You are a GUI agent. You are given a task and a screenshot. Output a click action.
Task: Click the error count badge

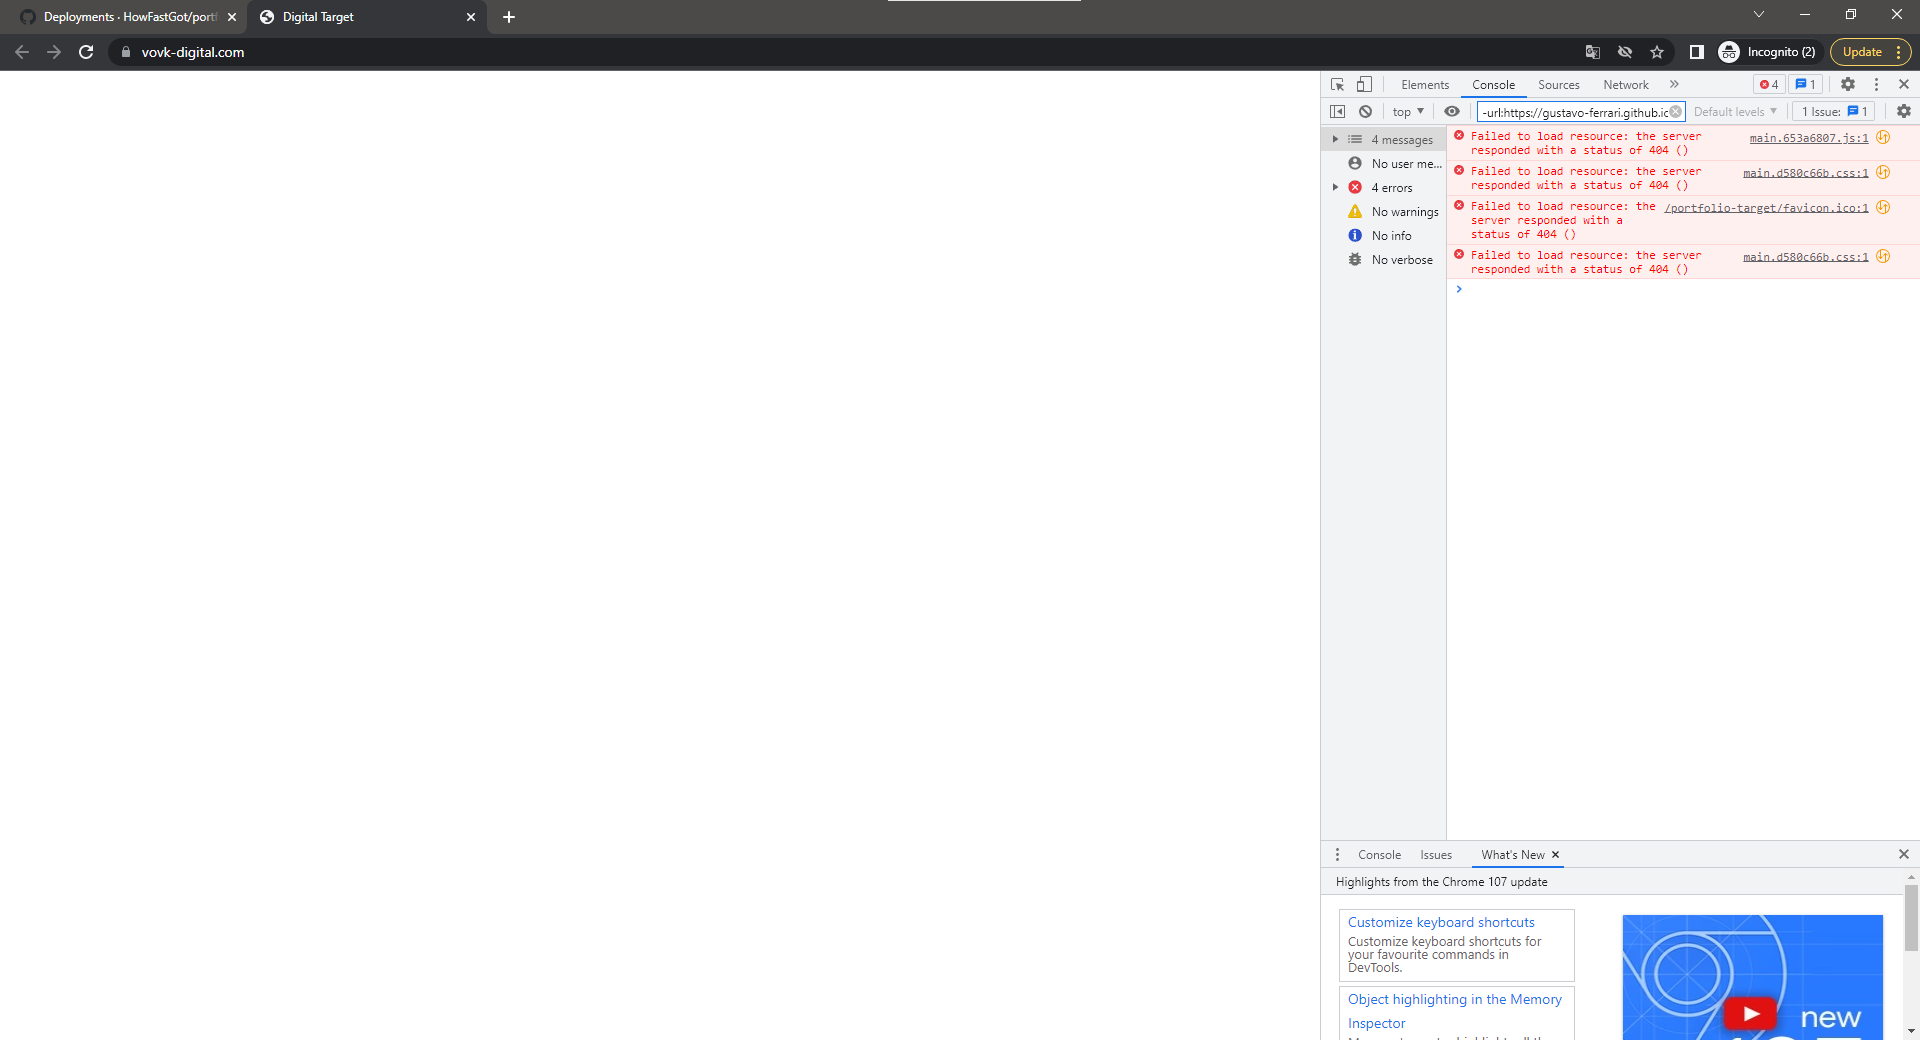pos(1767,84)
